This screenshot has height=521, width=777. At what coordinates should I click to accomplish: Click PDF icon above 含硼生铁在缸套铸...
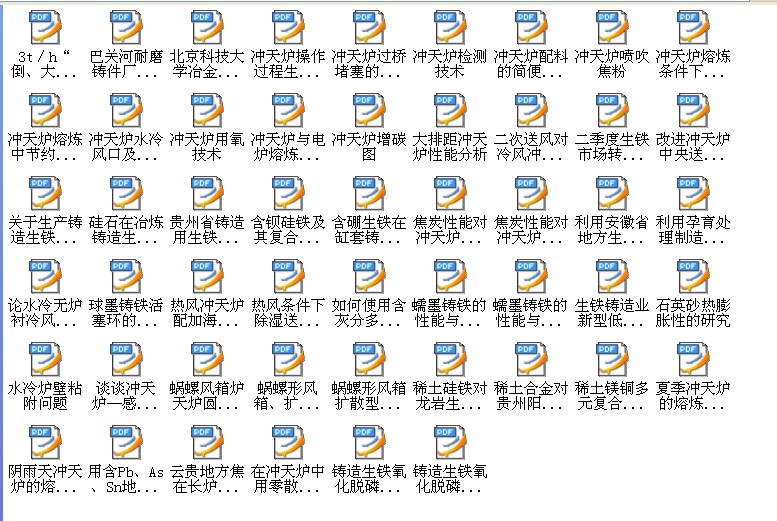[x=369, y=193]
